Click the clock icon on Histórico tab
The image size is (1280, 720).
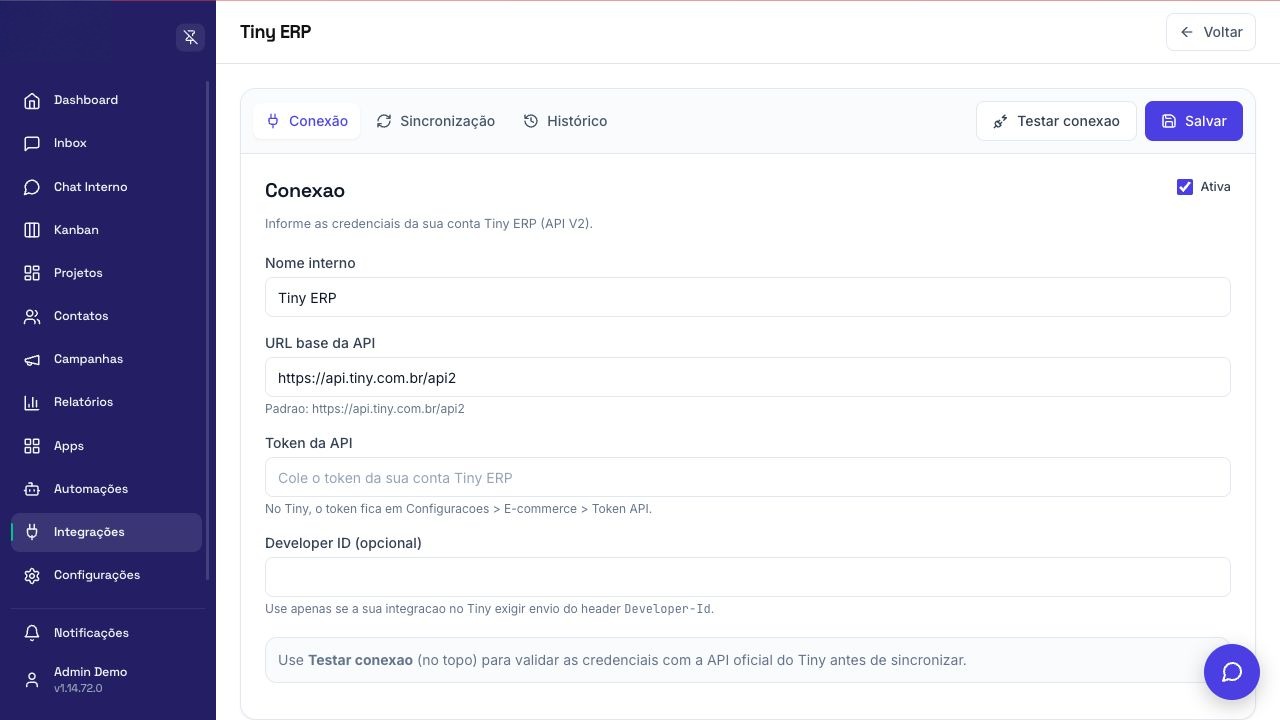click(x=531, y=121)
